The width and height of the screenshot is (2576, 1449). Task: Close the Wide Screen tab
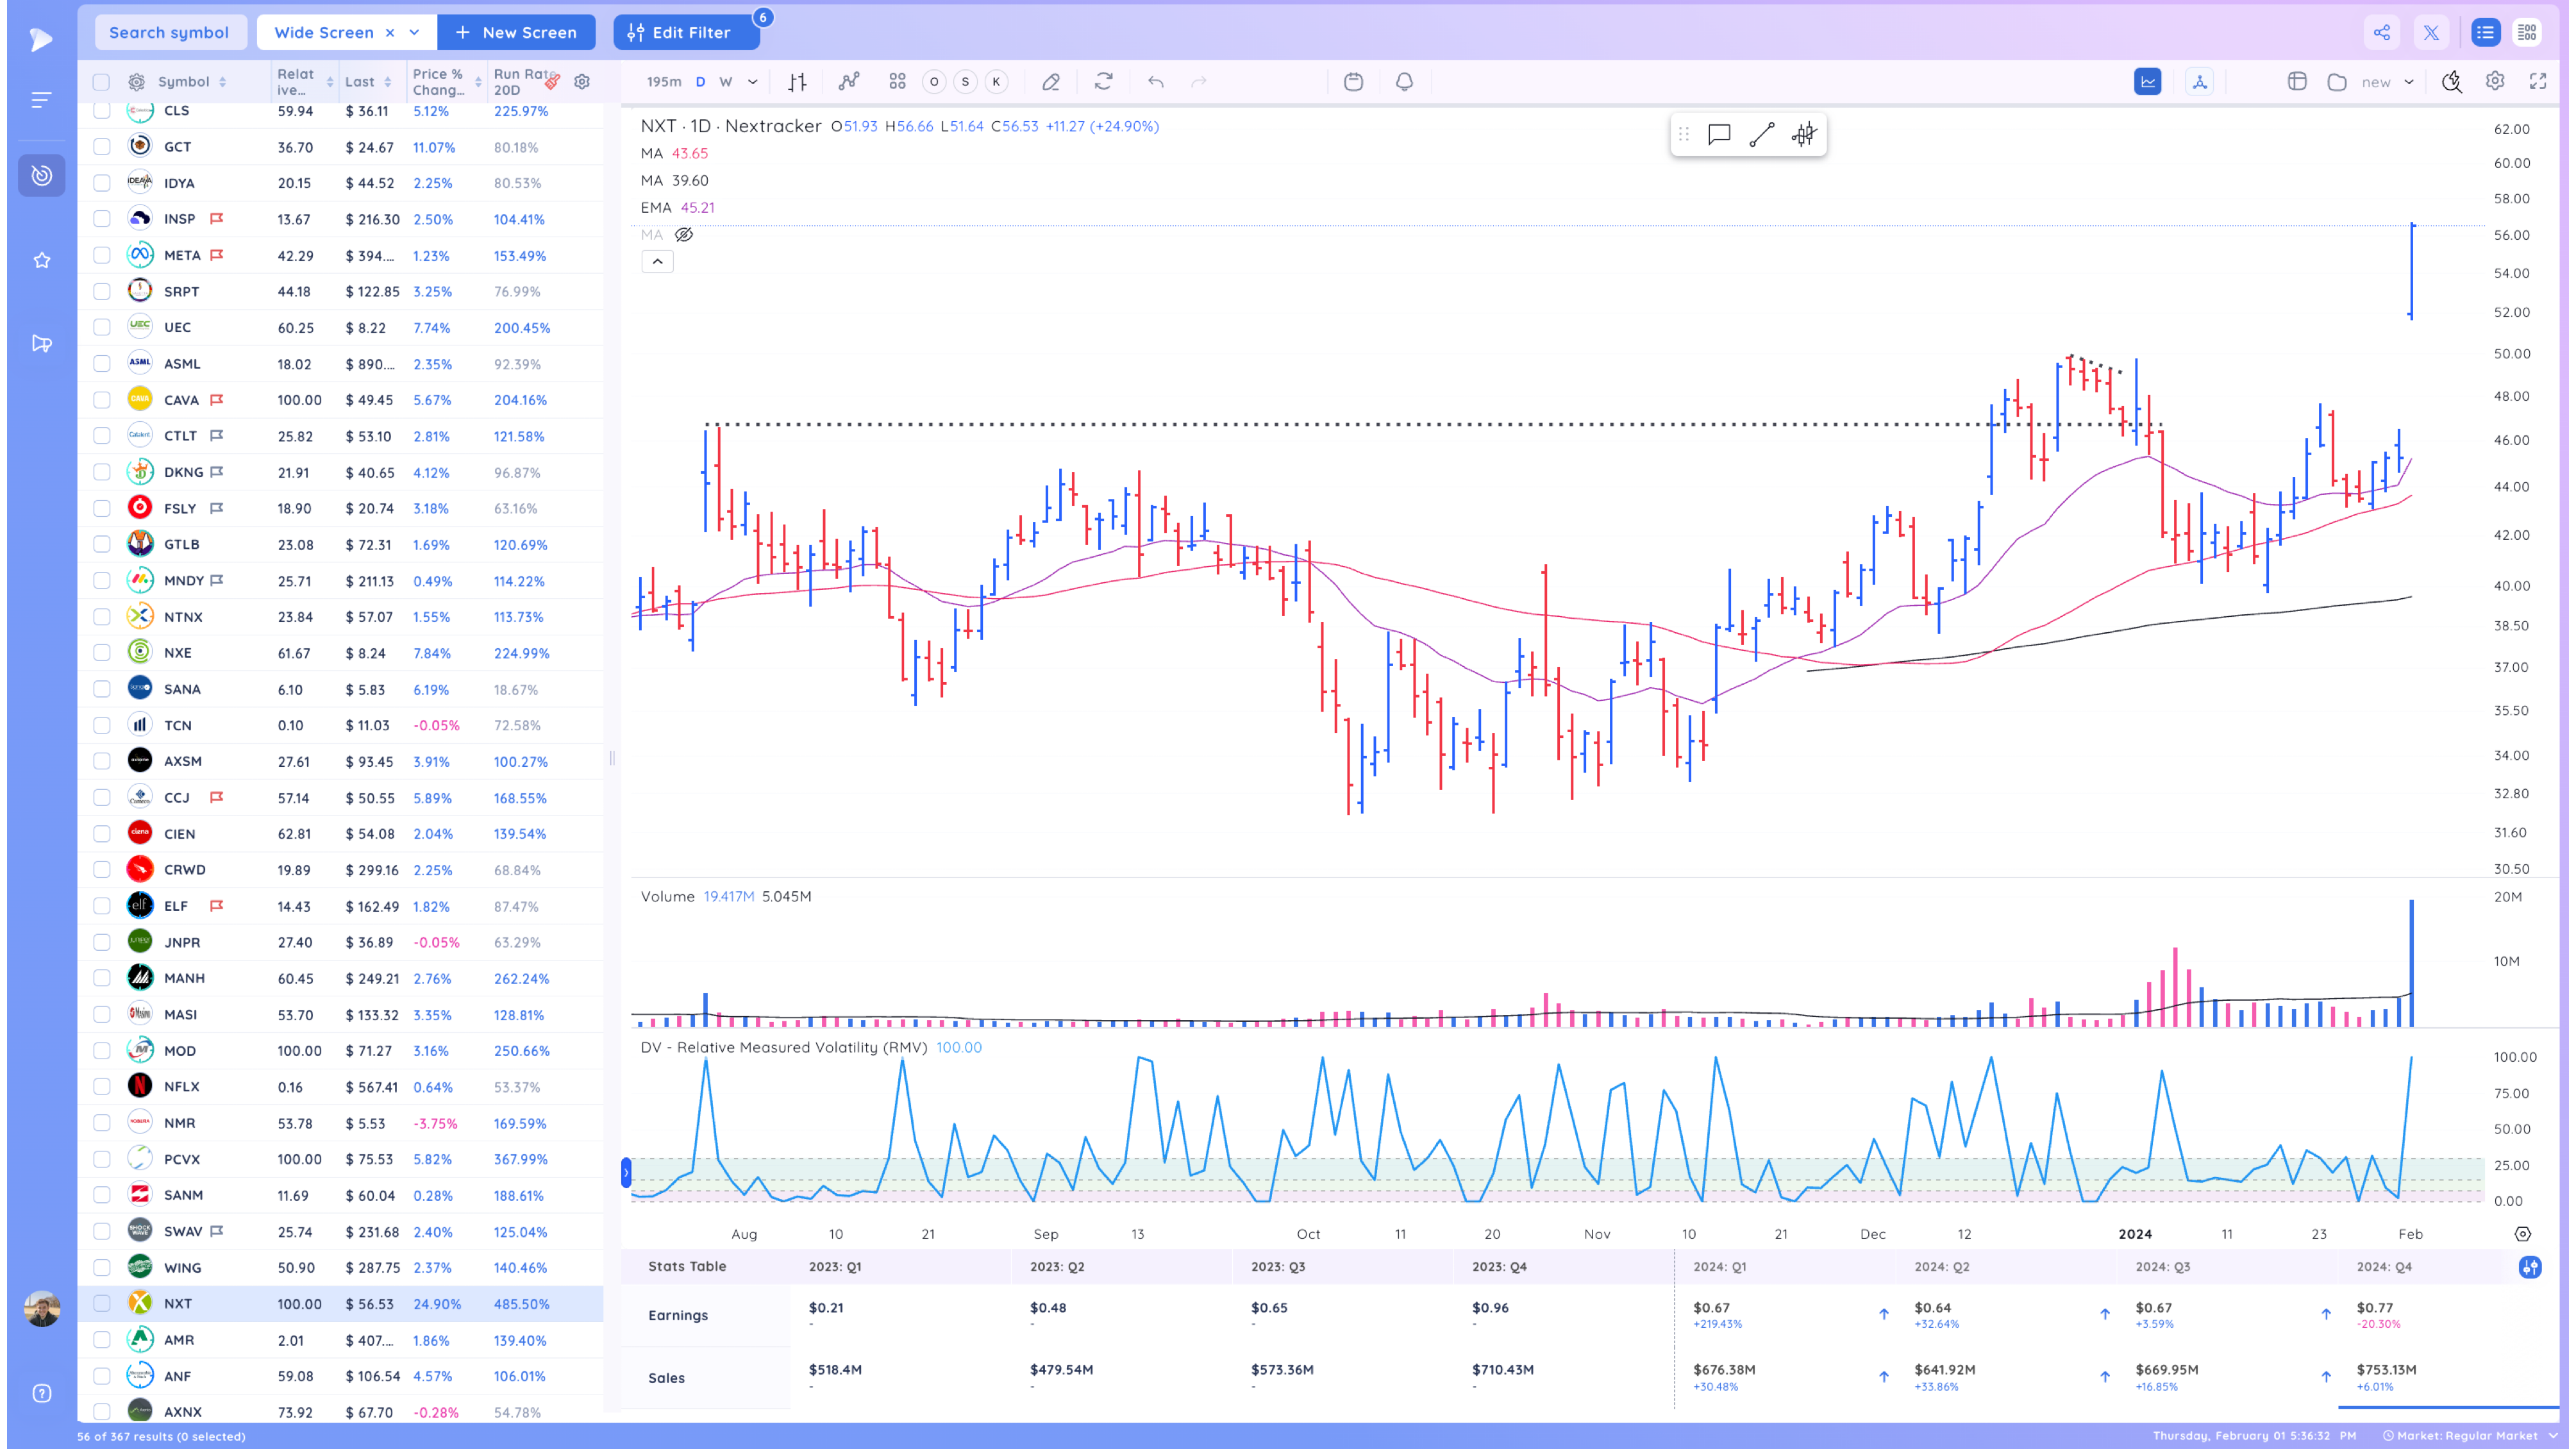(390, 32)
